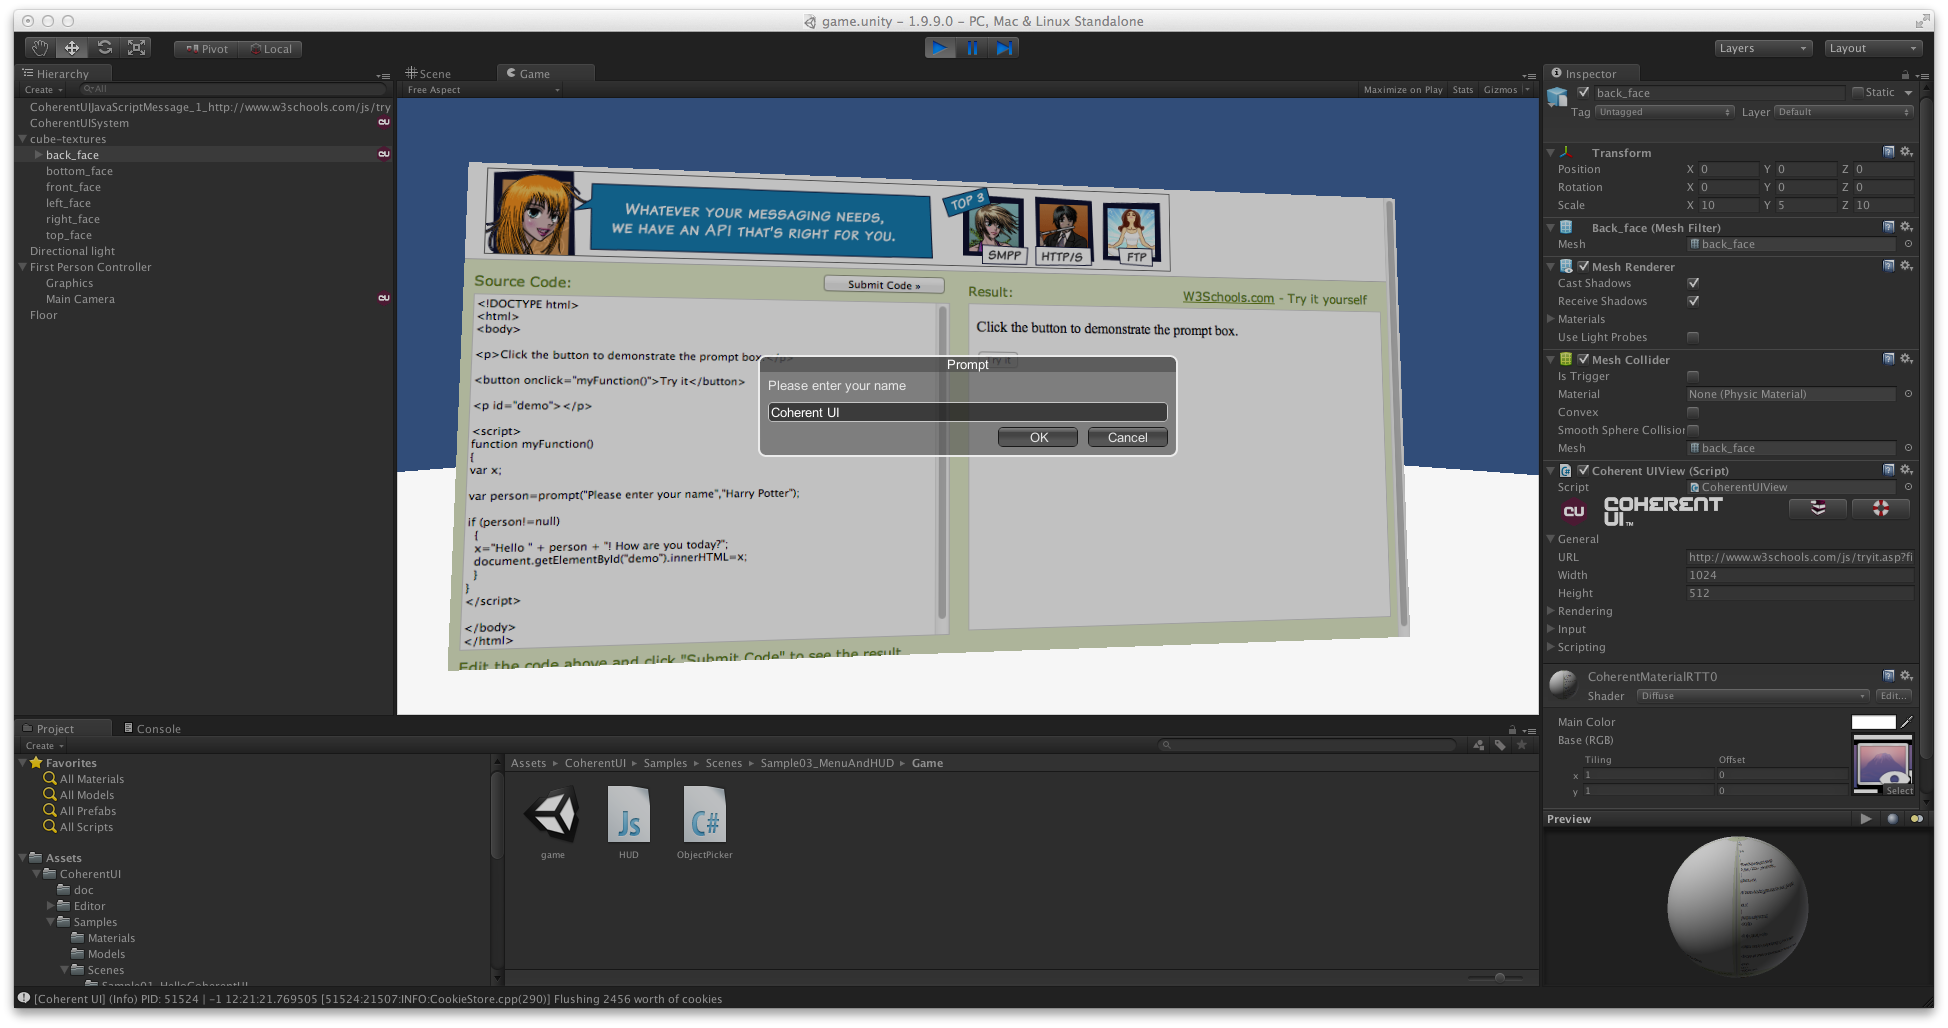Toggle back_face object active checkbox
This screenshot has height=1028, width=1948.
pos(1583,93)
